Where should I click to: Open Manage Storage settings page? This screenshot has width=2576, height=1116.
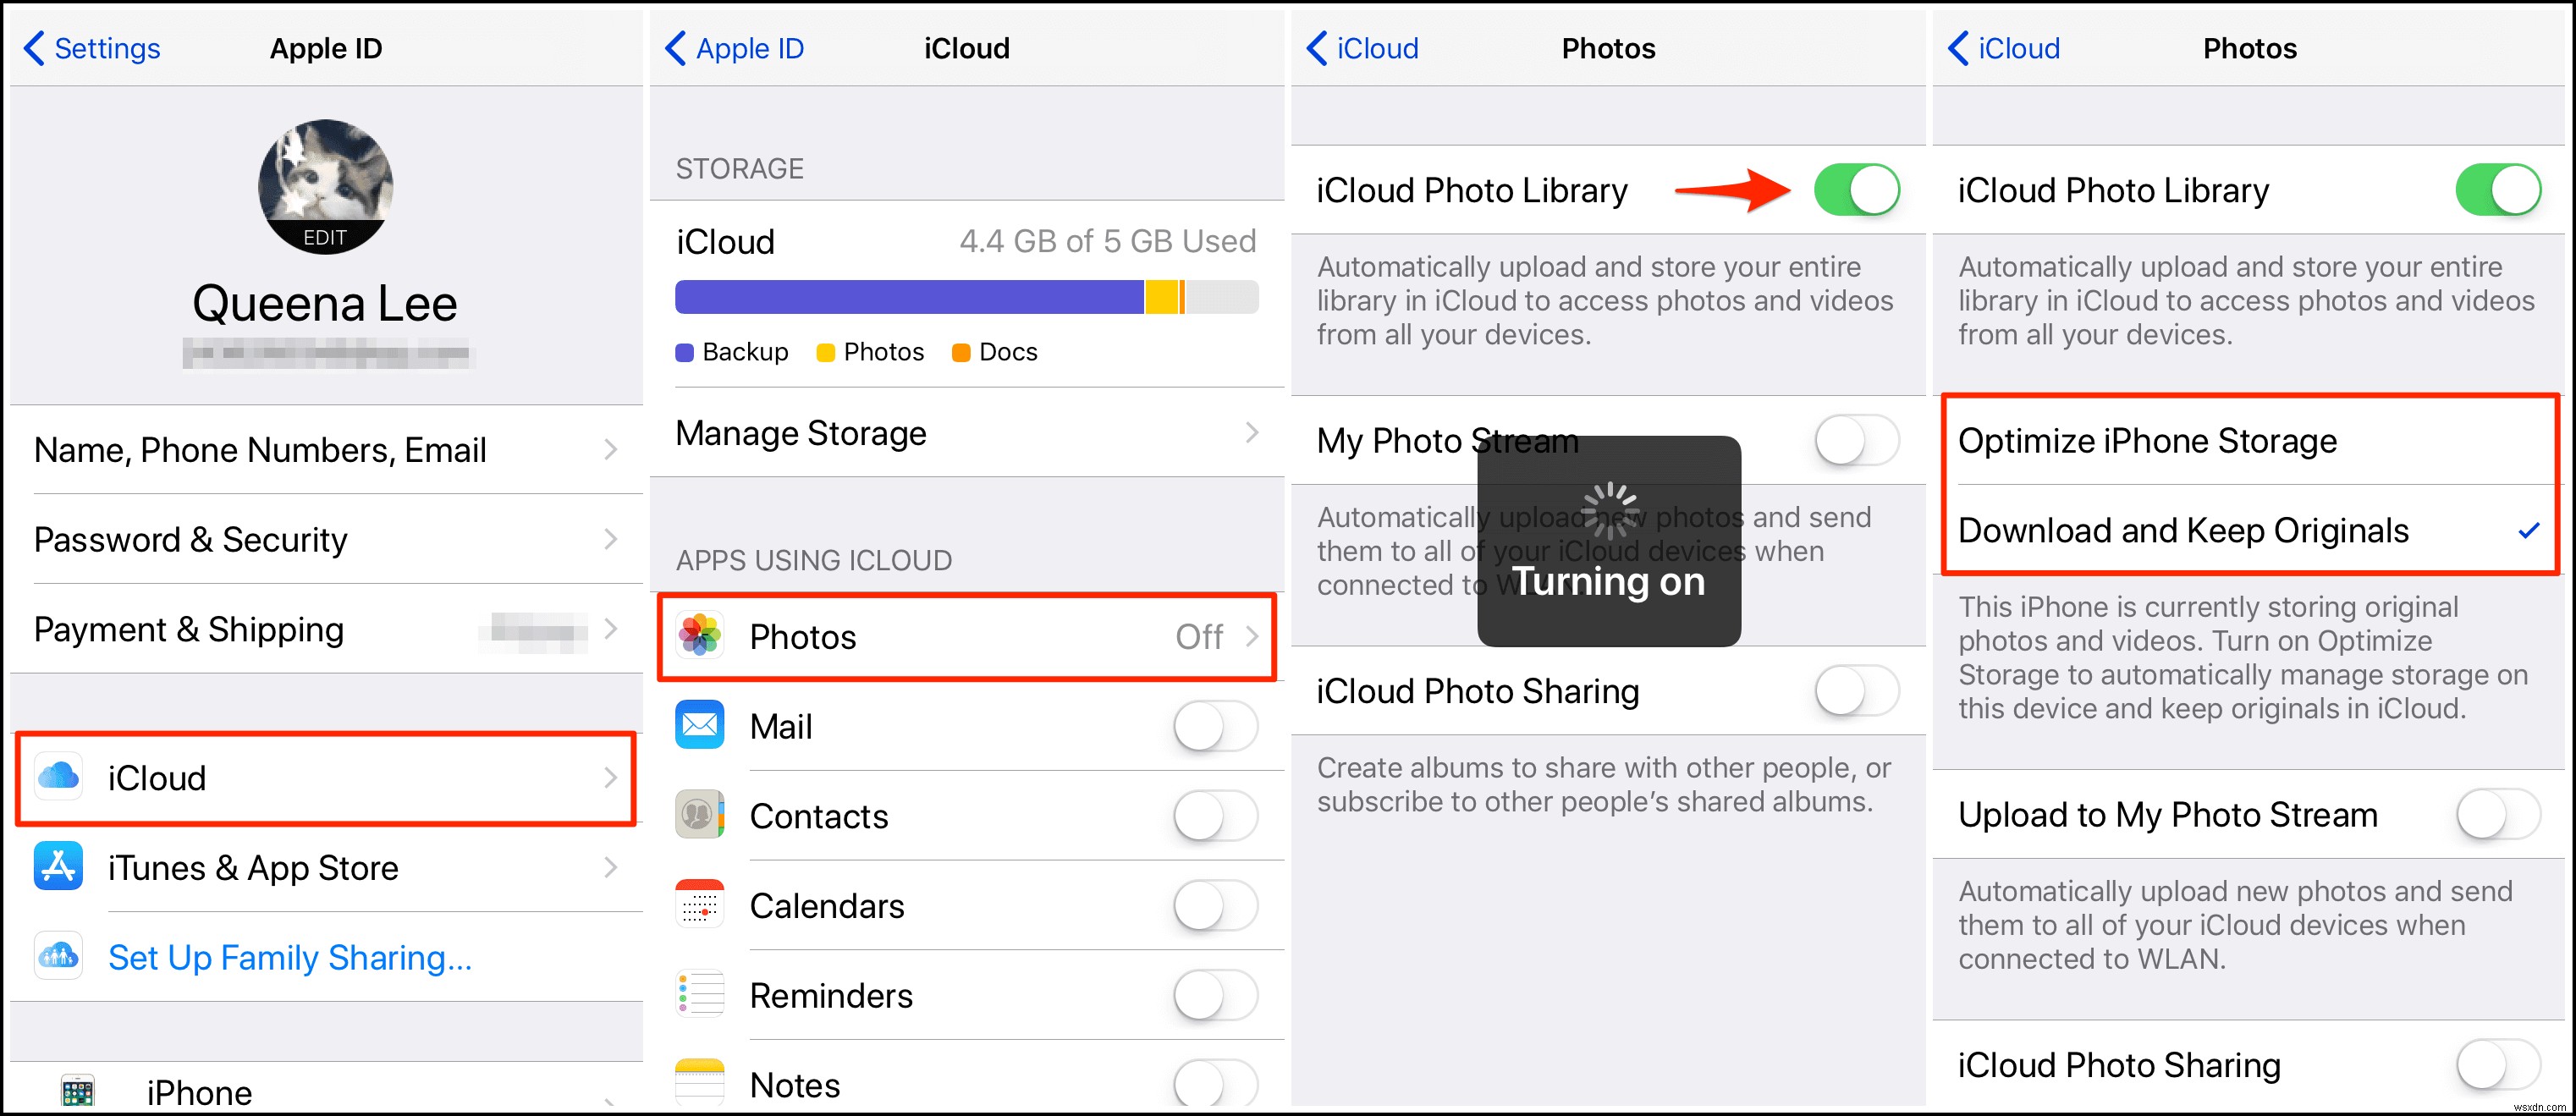coord(965,436)
